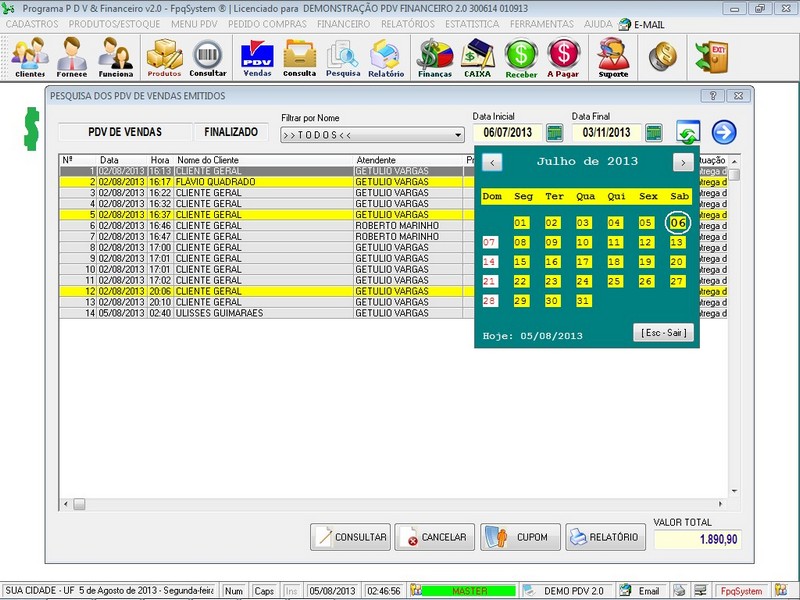Select the ULISSES GUIMARAES row
The image size is (800, 600).
coord(267,313)
